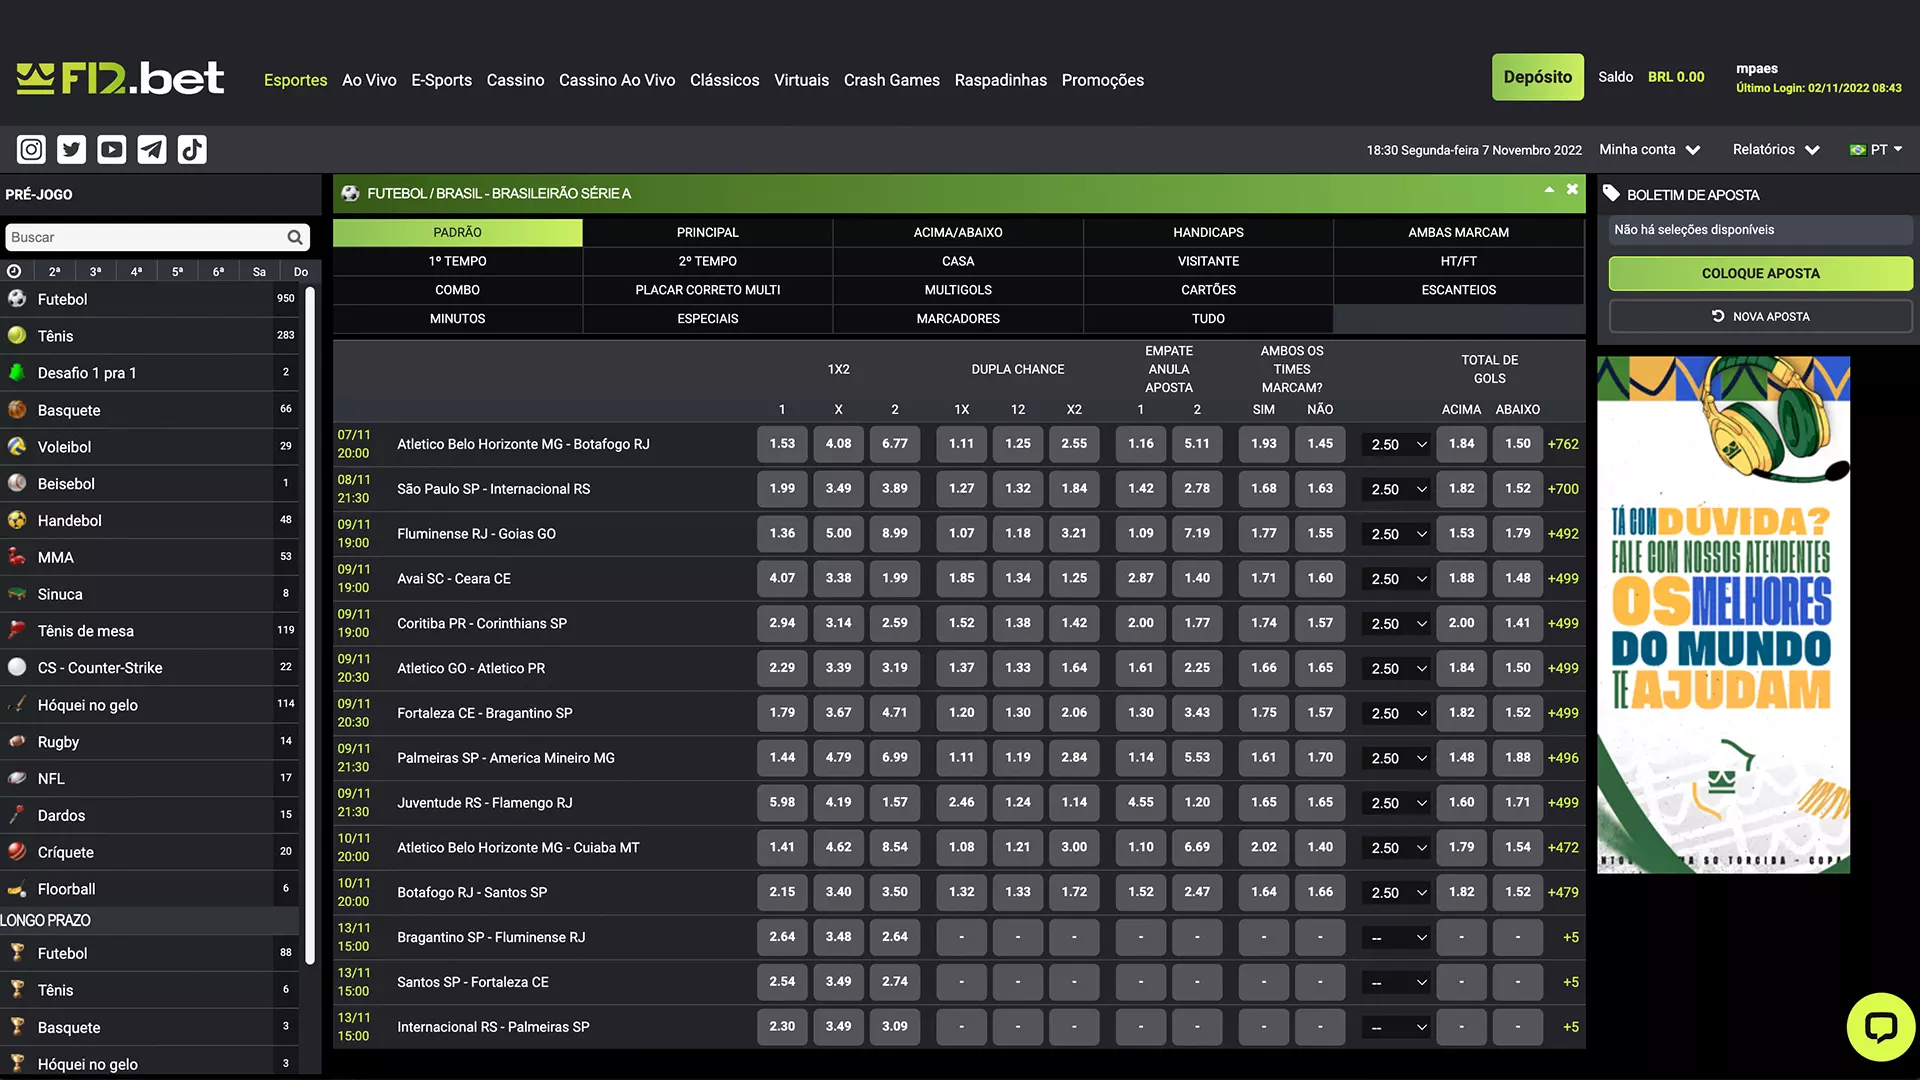The height and width of the screenshot is (1080, 1920).
Task: Open Crash Games in top navigation
Action: point(892,80)
